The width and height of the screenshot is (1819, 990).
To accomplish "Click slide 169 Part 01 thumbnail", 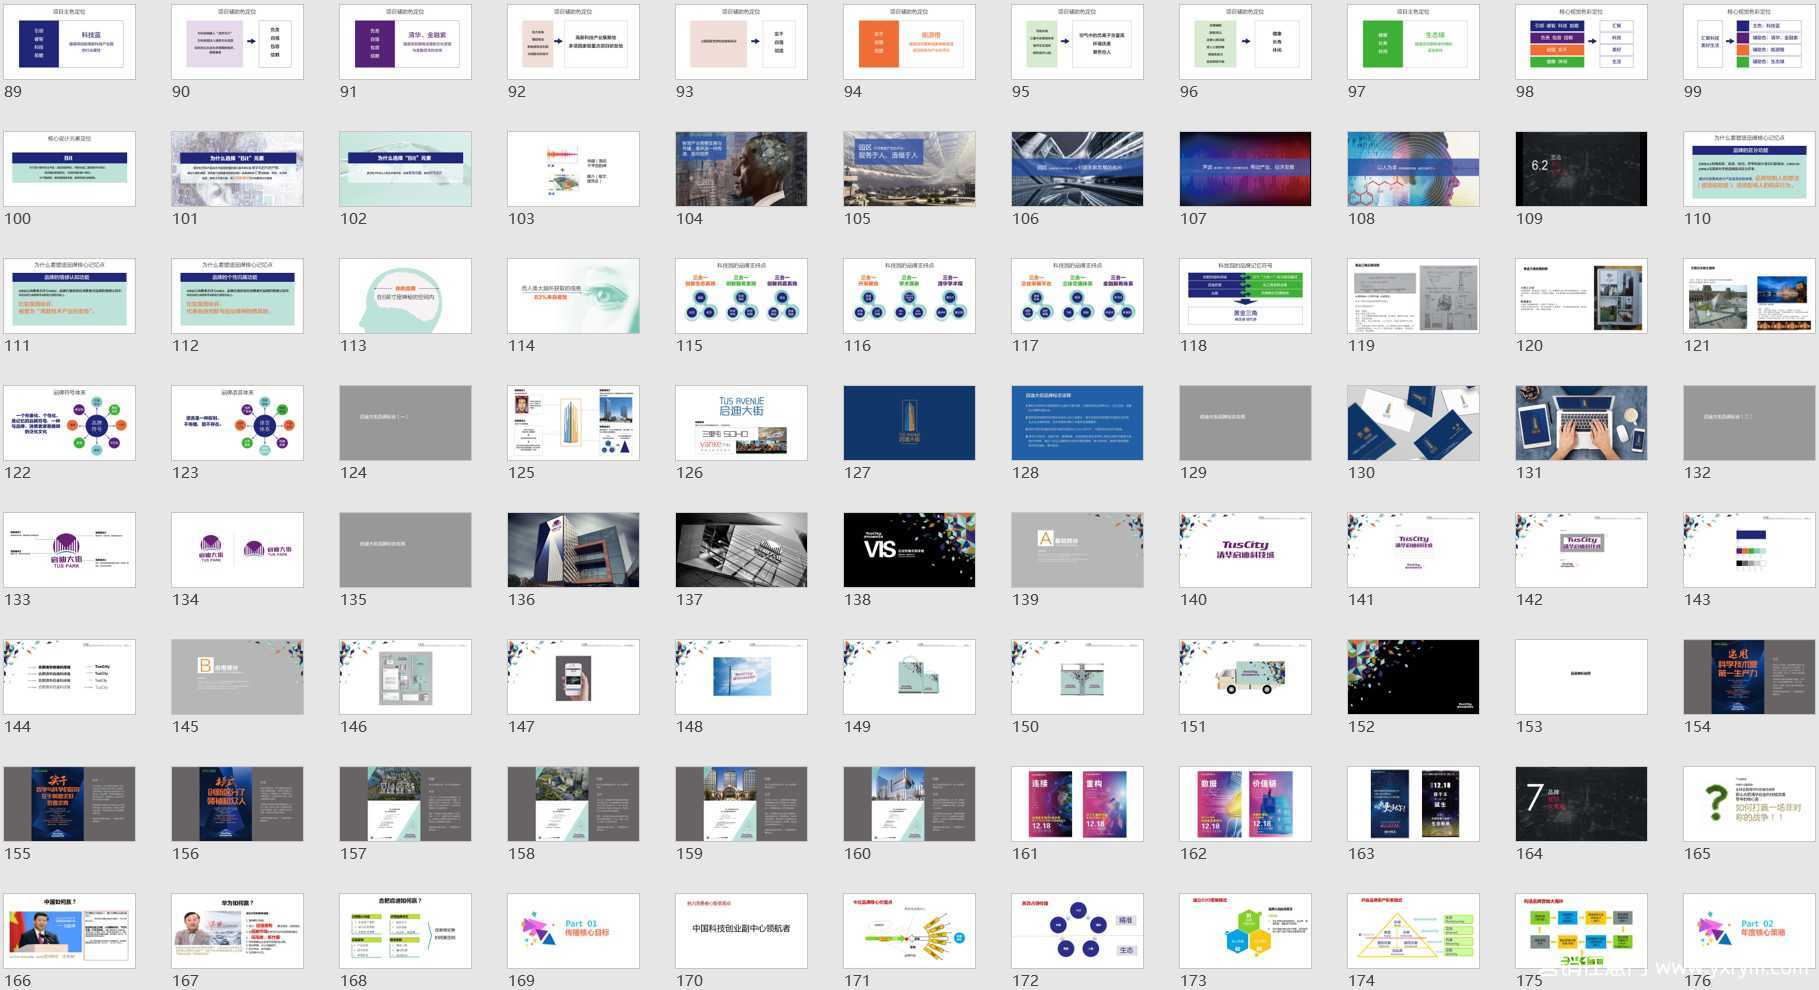I will [x=573, y=931].
